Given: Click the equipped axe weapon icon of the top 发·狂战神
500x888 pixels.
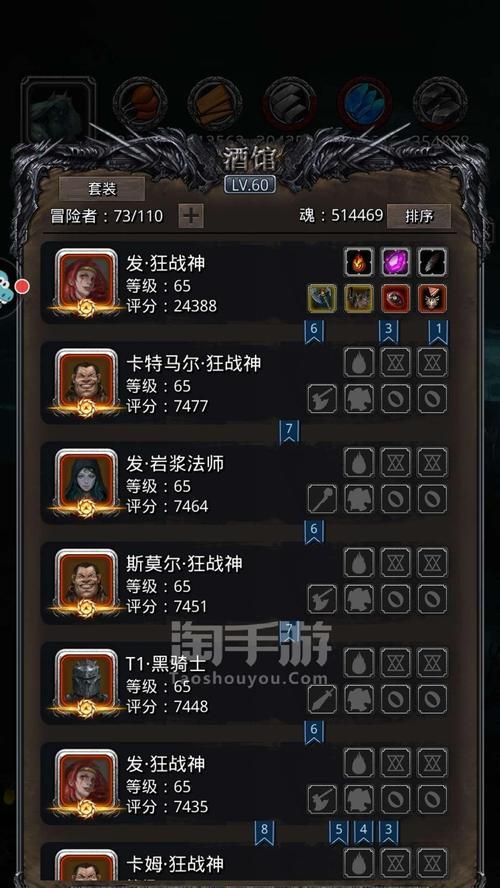Looking at the screenshot, I should (x=322, y=298).
